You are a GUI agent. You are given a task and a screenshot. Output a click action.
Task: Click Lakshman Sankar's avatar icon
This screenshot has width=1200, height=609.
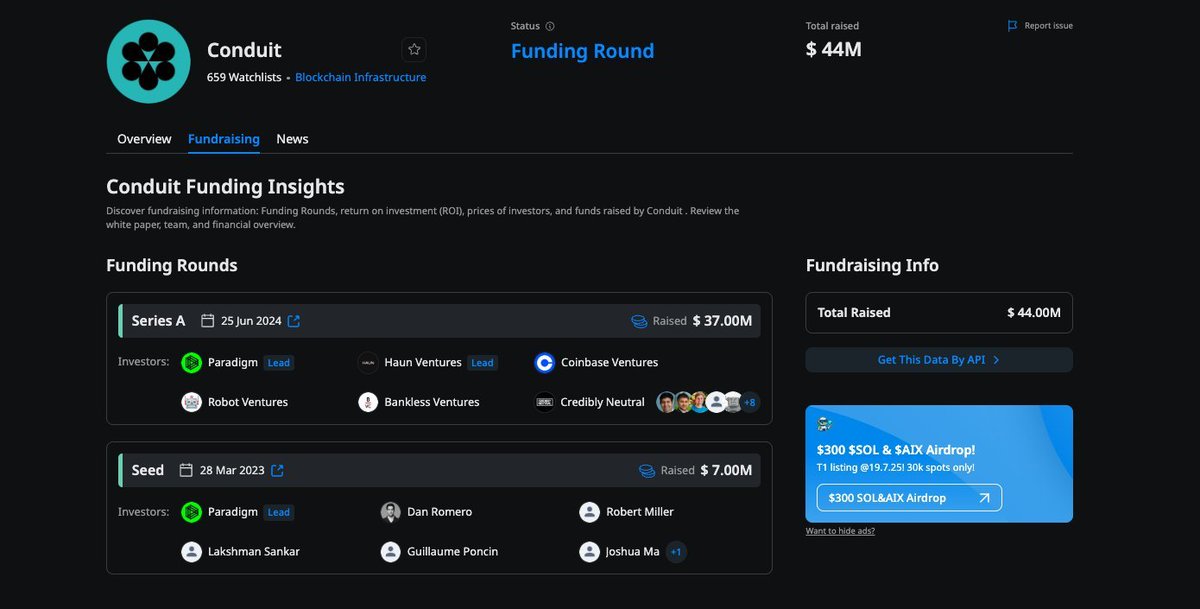pos(191,551)
